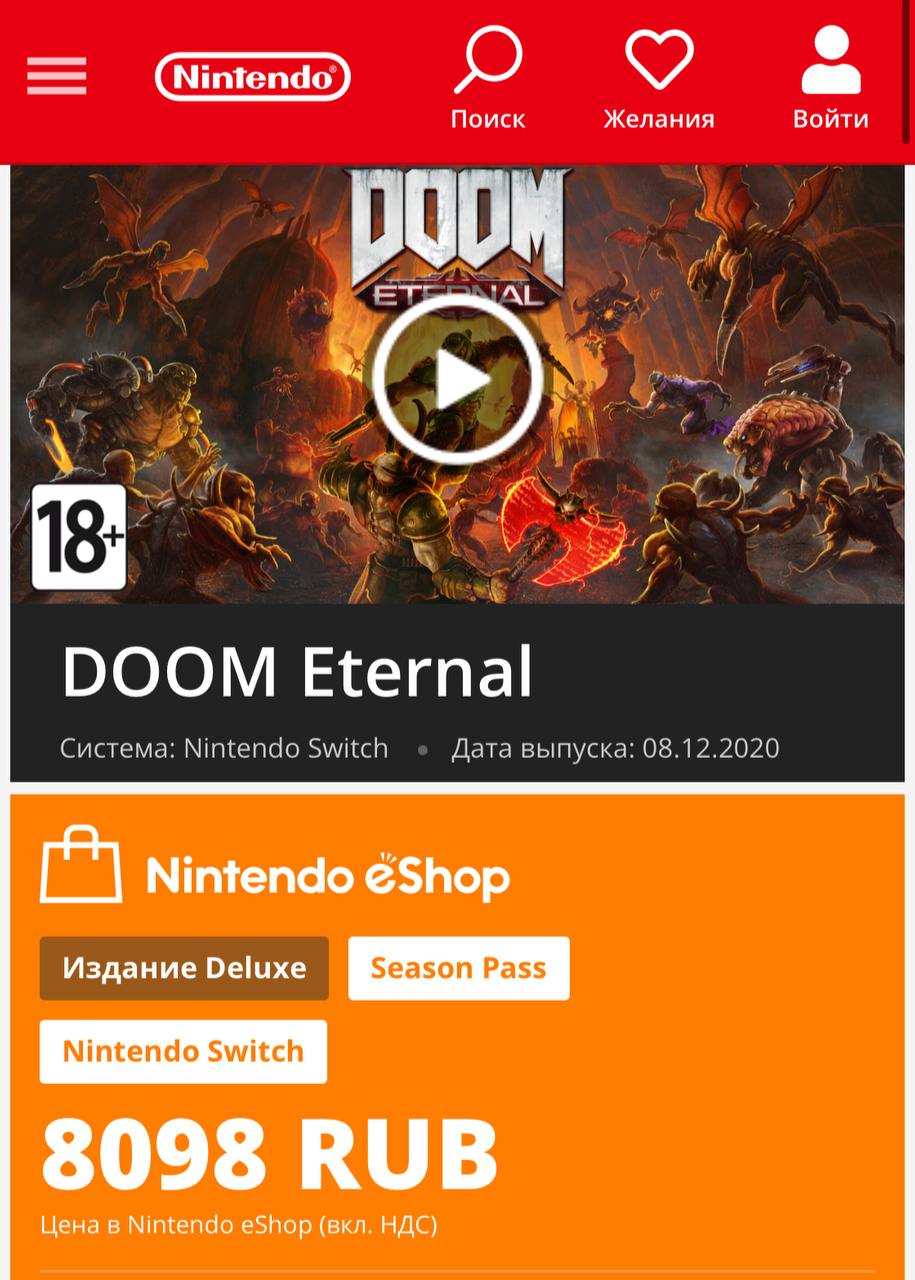The width and height of the screenshot is (915, 1280).
Task: Switch to the Season Pass option
Action: [459, 968]
